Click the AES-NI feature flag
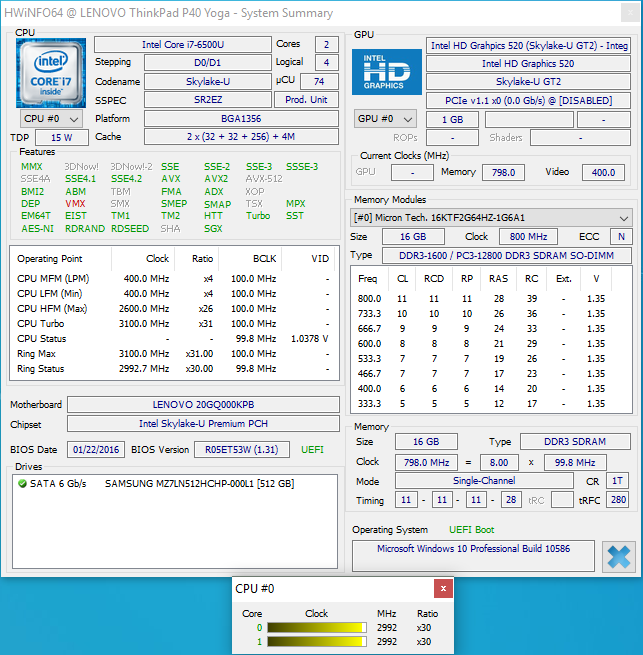 click(37, 229)
